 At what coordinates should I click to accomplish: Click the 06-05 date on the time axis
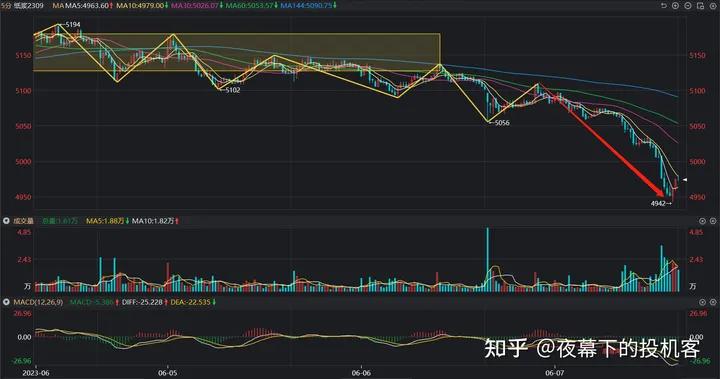[168, 373]
